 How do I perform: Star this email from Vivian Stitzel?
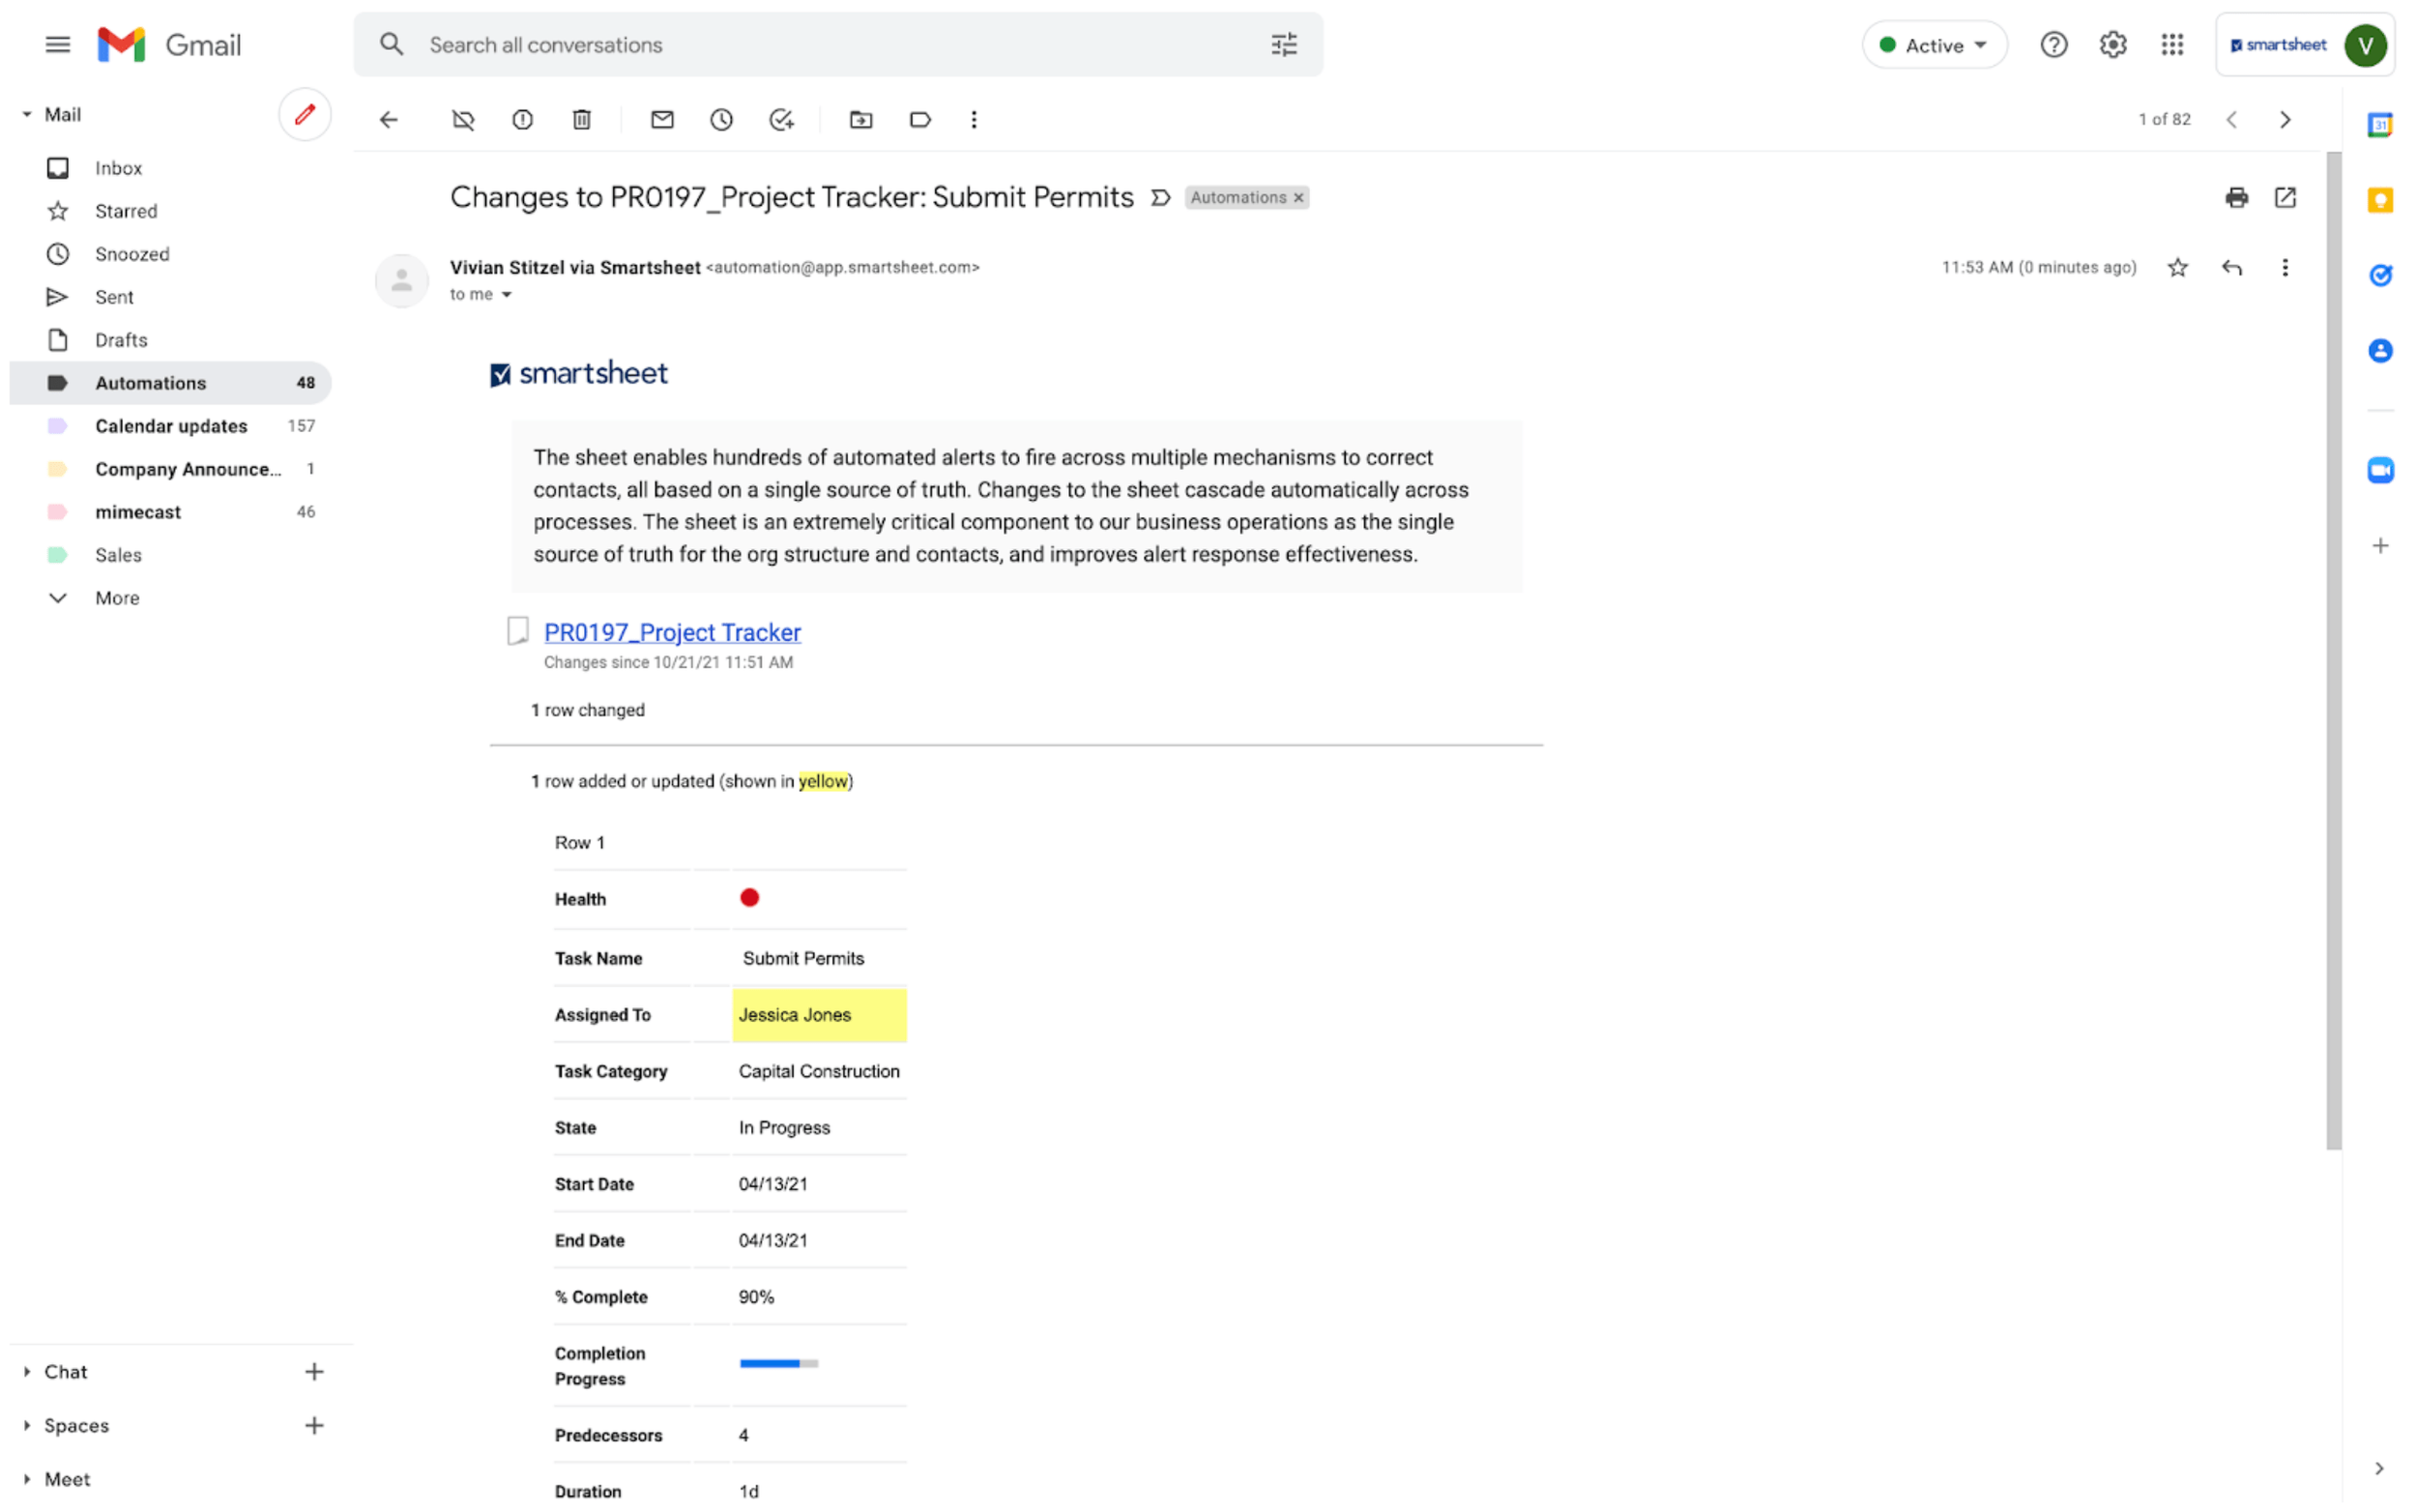click(x=2178, y=267)
